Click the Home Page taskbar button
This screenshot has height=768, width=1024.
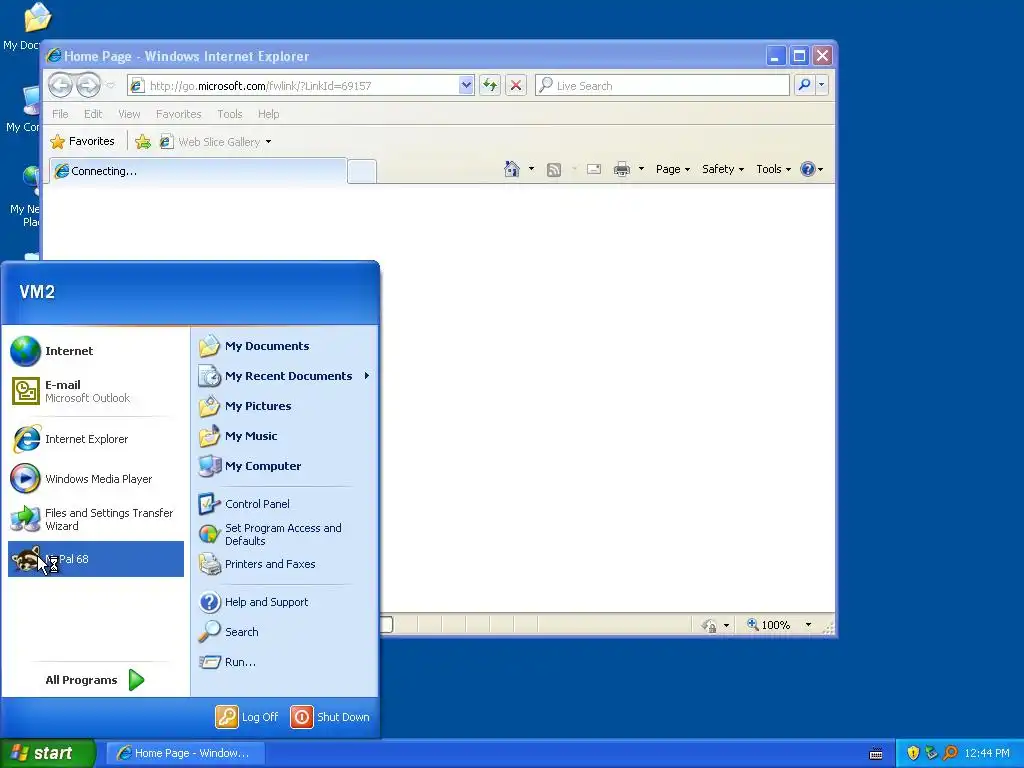click(185, 753)
